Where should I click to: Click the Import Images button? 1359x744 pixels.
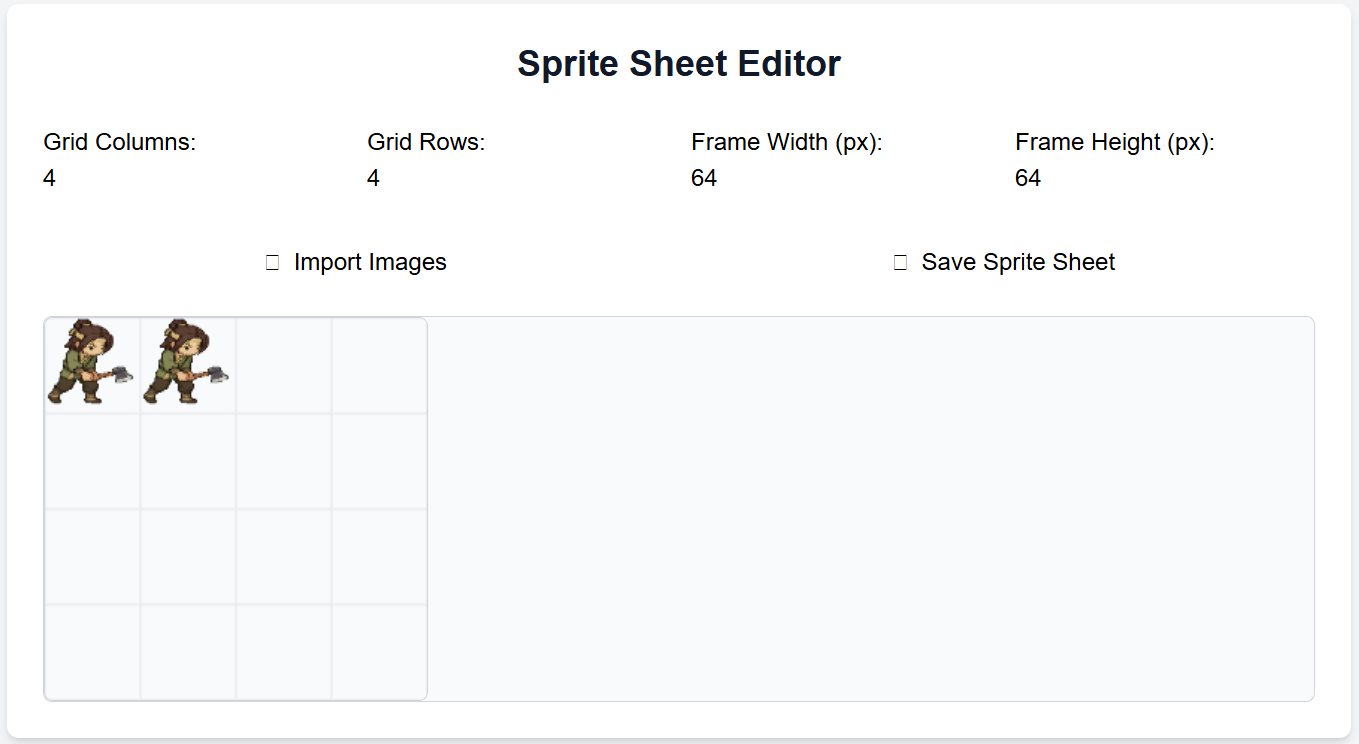click(x=355, y=261)
